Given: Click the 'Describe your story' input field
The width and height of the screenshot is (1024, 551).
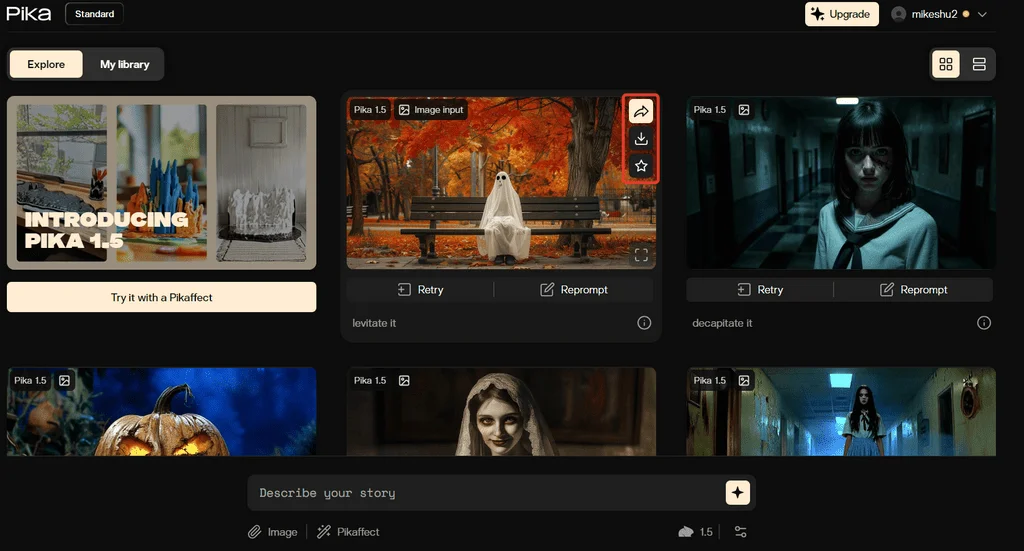Looking at the screenshot, I should (x=485, y=493).
